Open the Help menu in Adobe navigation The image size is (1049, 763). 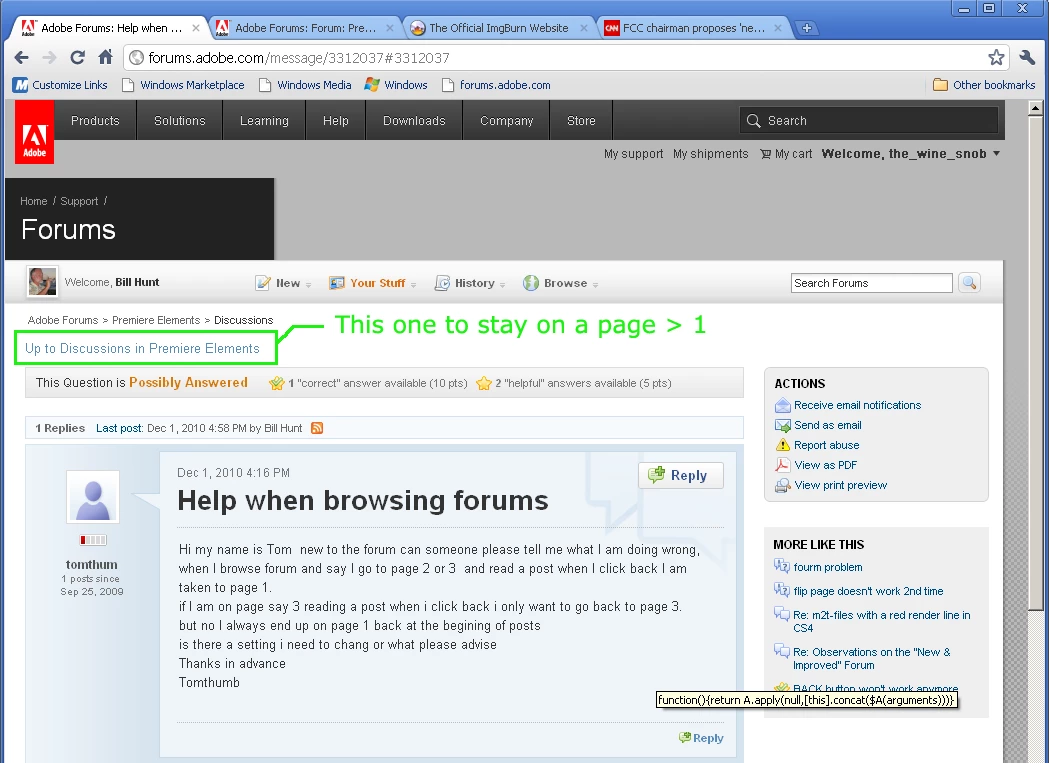point(336,120)
